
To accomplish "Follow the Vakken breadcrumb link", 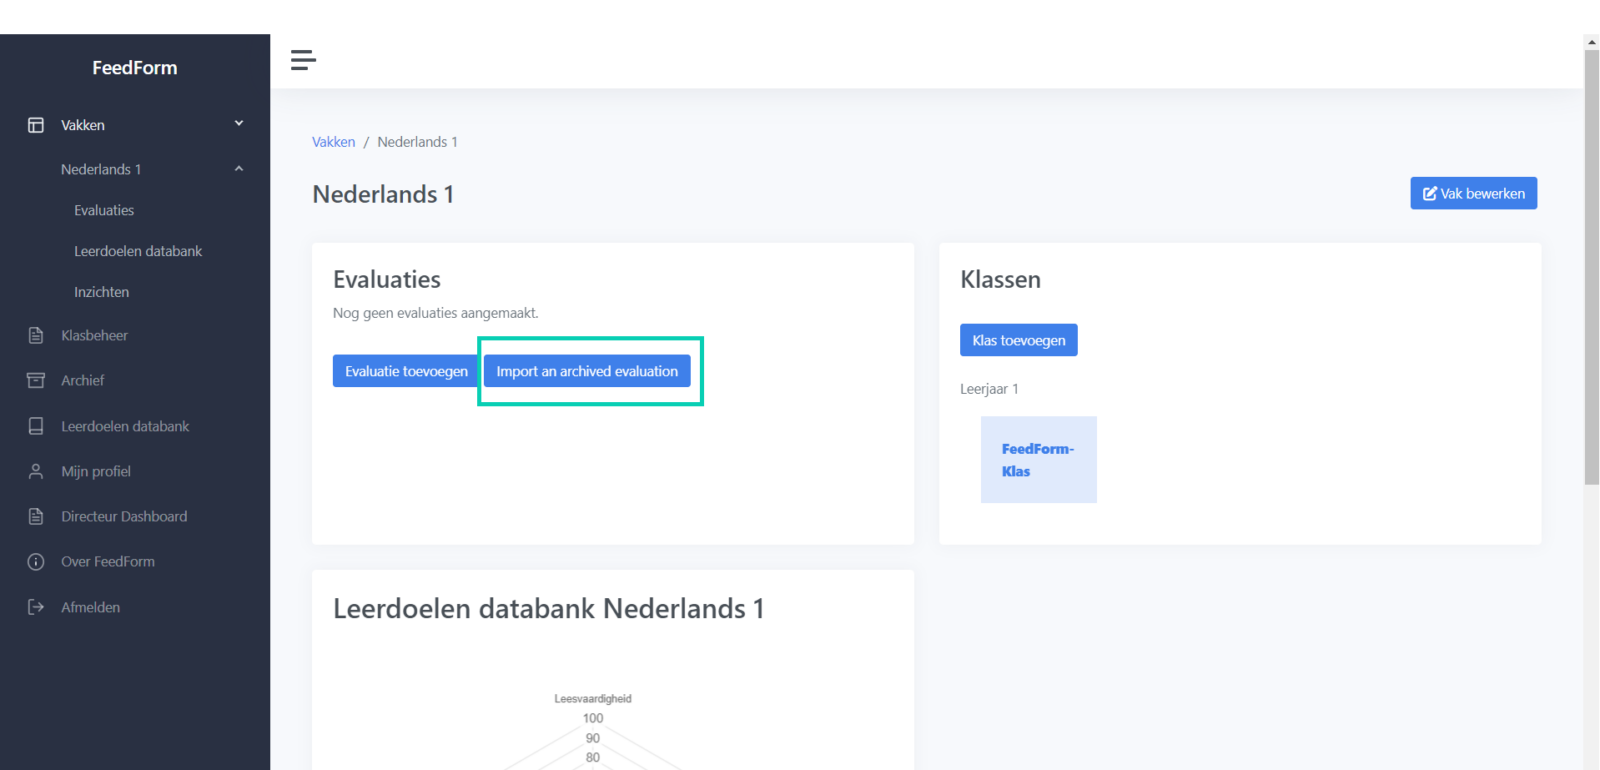I will point(333,142).
